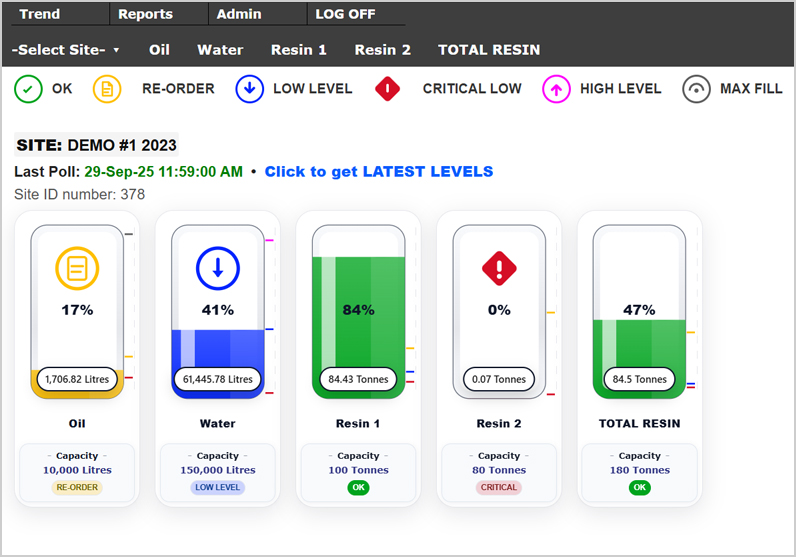Click the low level arrow icon in Water tank
796x557 pixels.
tap(218, 268)
